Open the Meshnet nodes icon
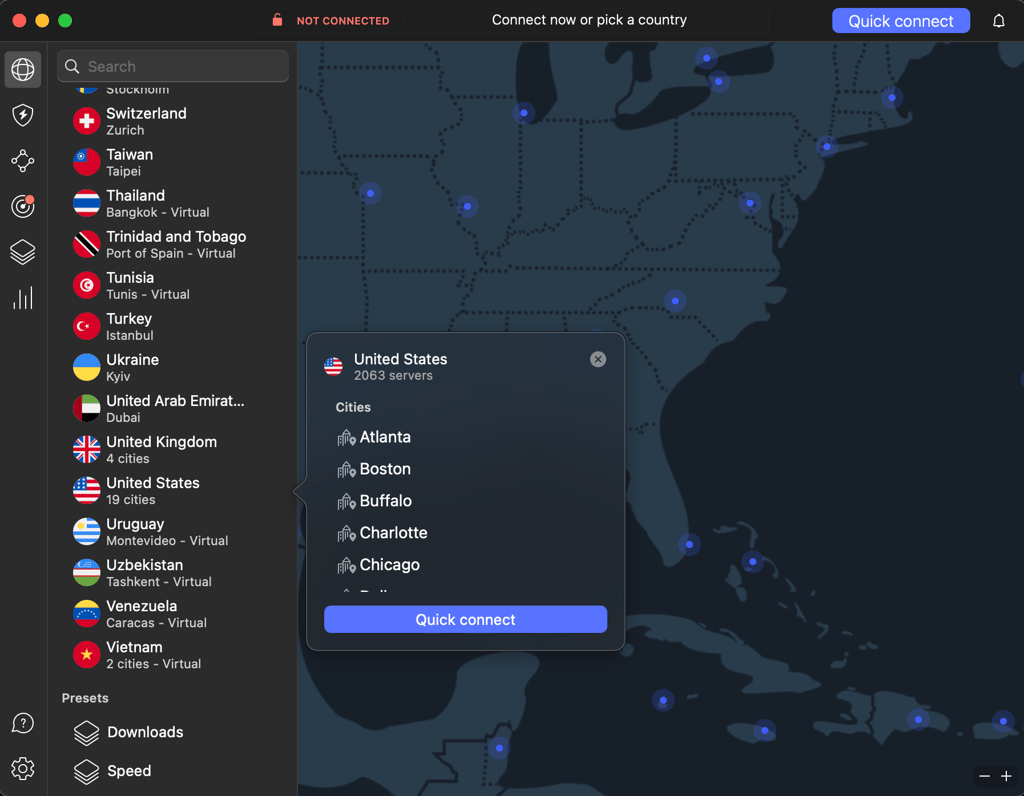 coord(23,161)
